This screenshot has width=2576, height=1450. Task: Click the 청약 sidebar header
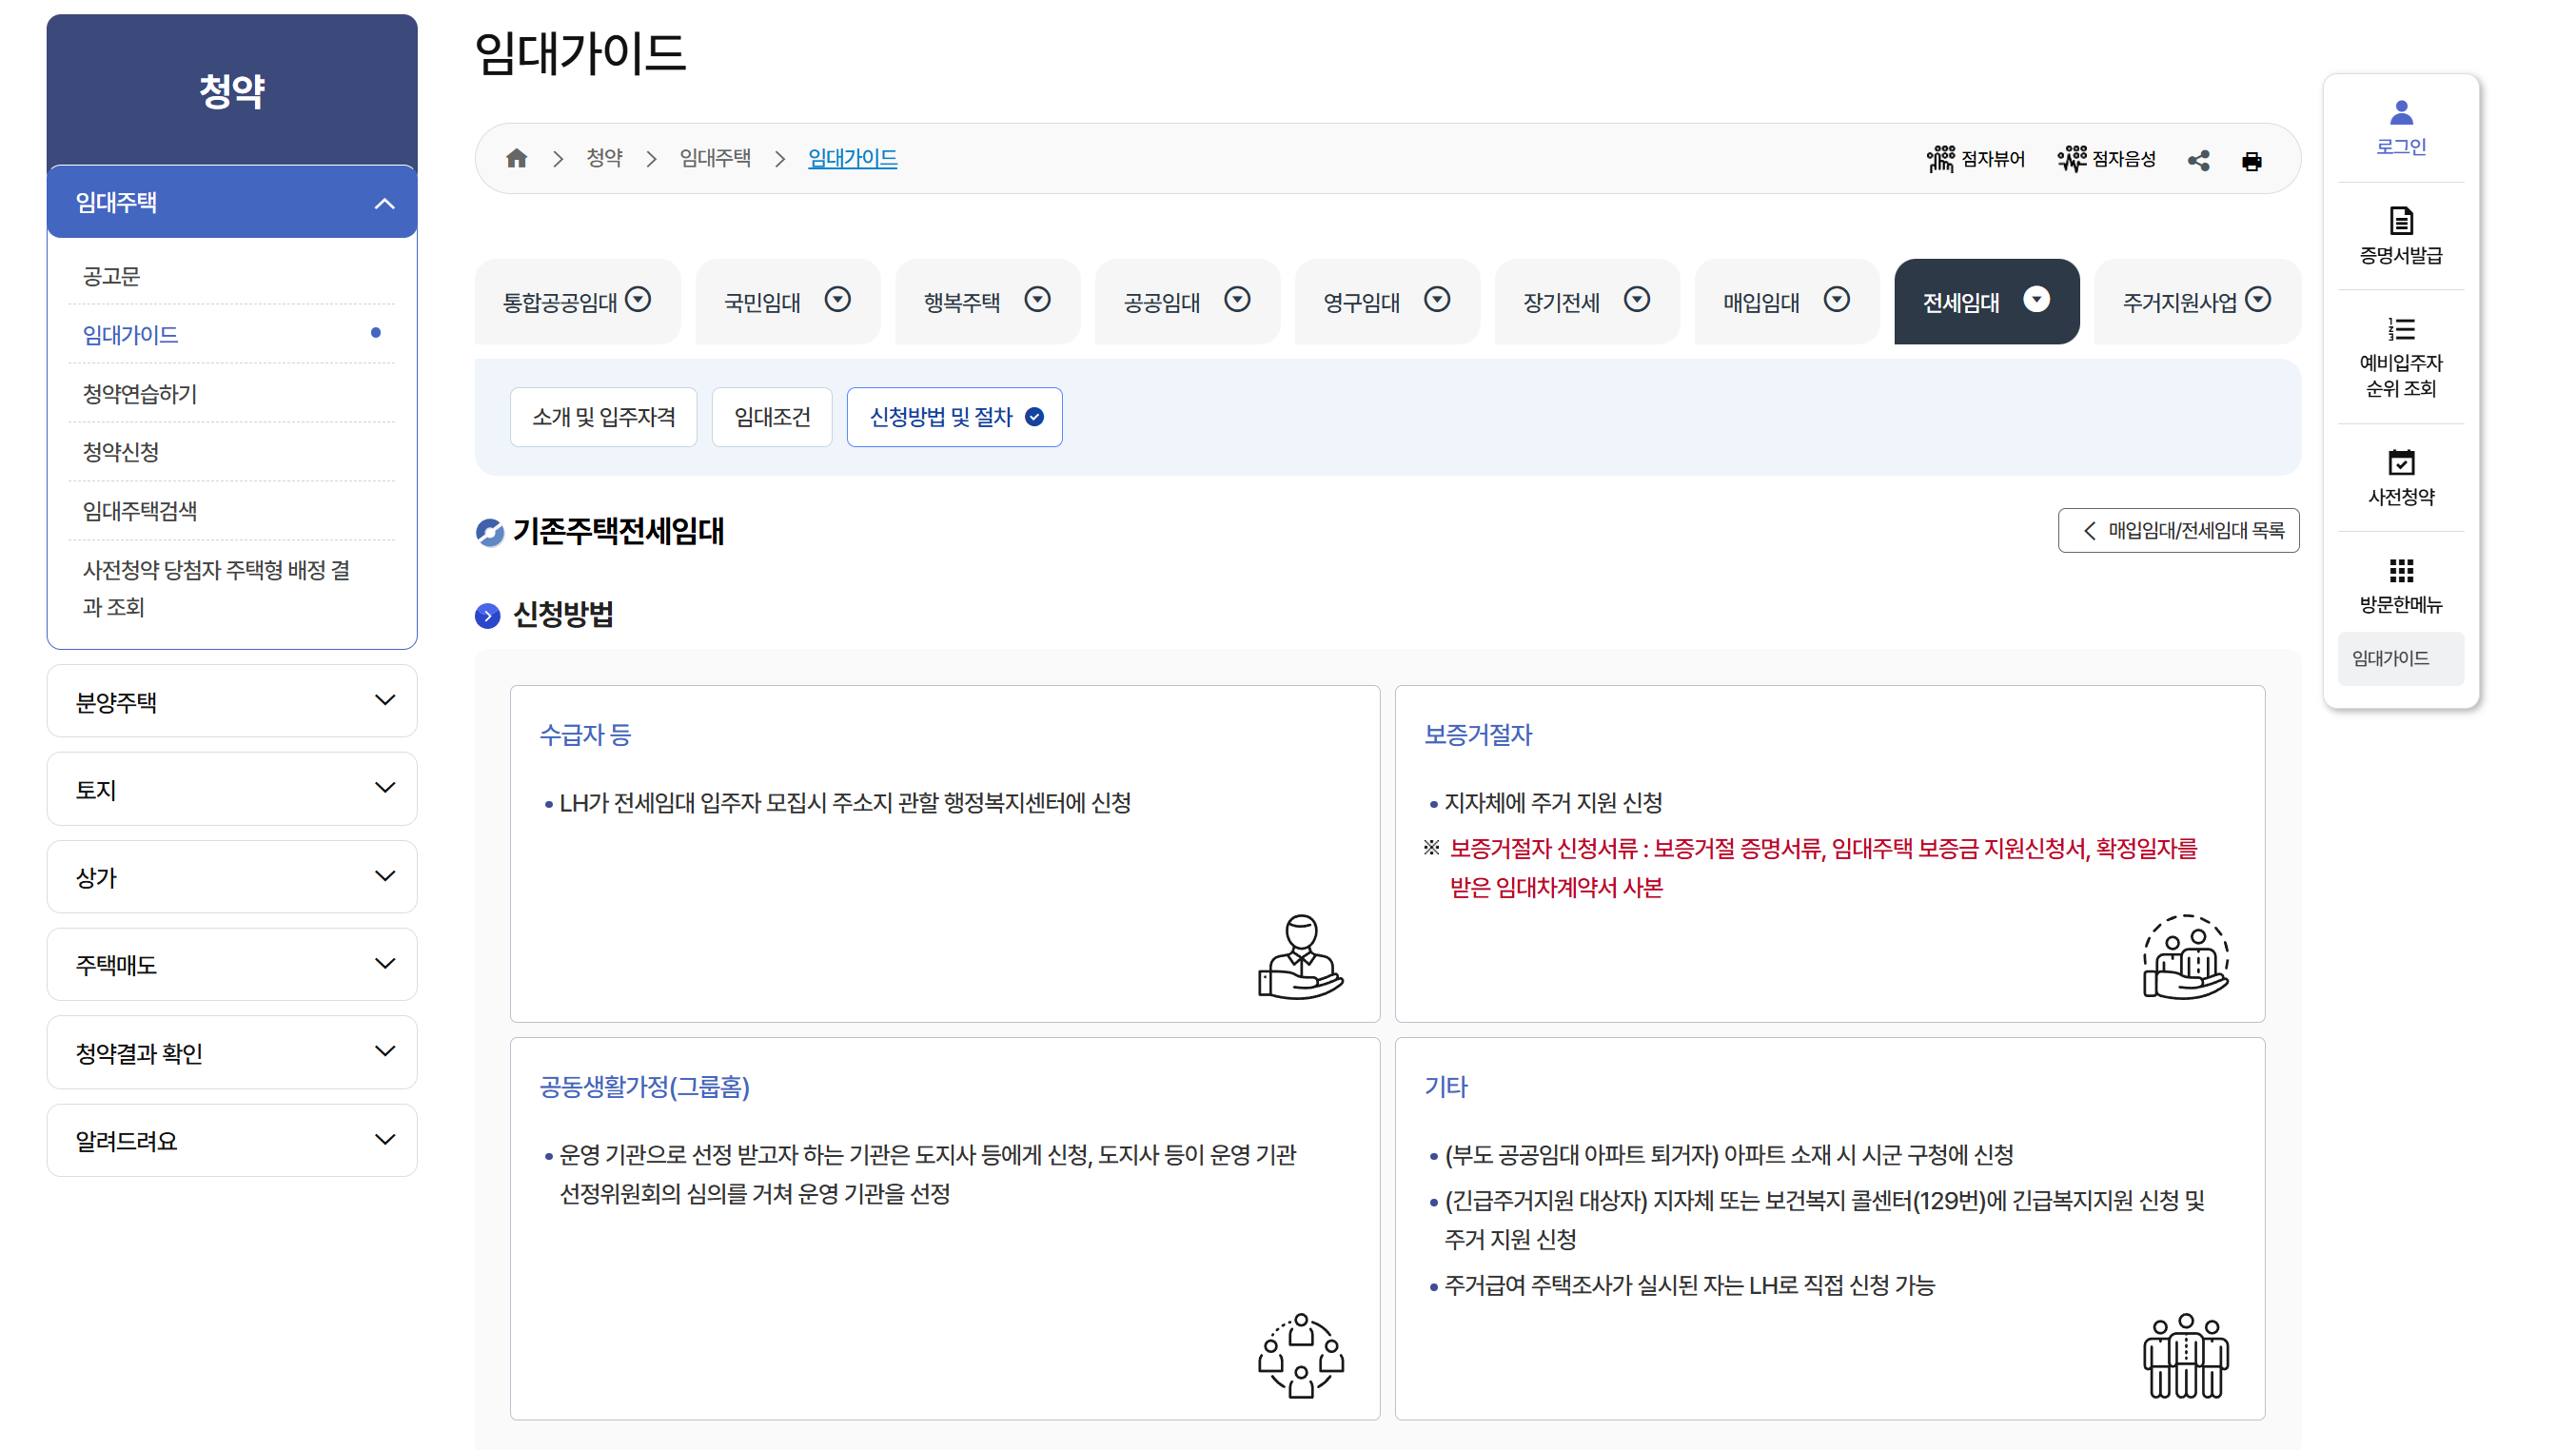[232, 90]
